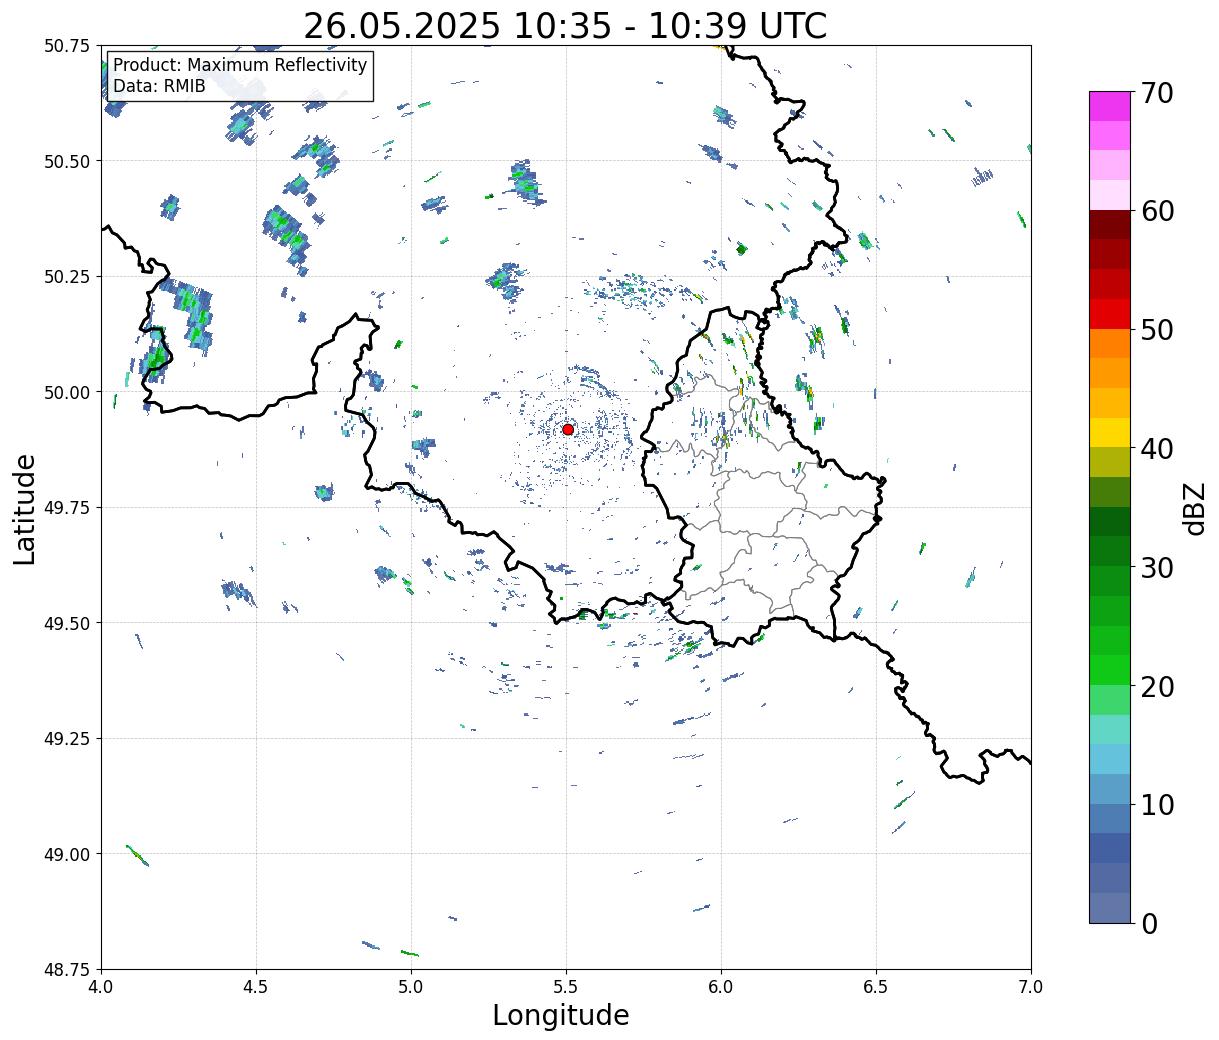1219x1040 pixels.
Task: Click the longitude tick label 4.5
Action: click(x=256, y=987)
